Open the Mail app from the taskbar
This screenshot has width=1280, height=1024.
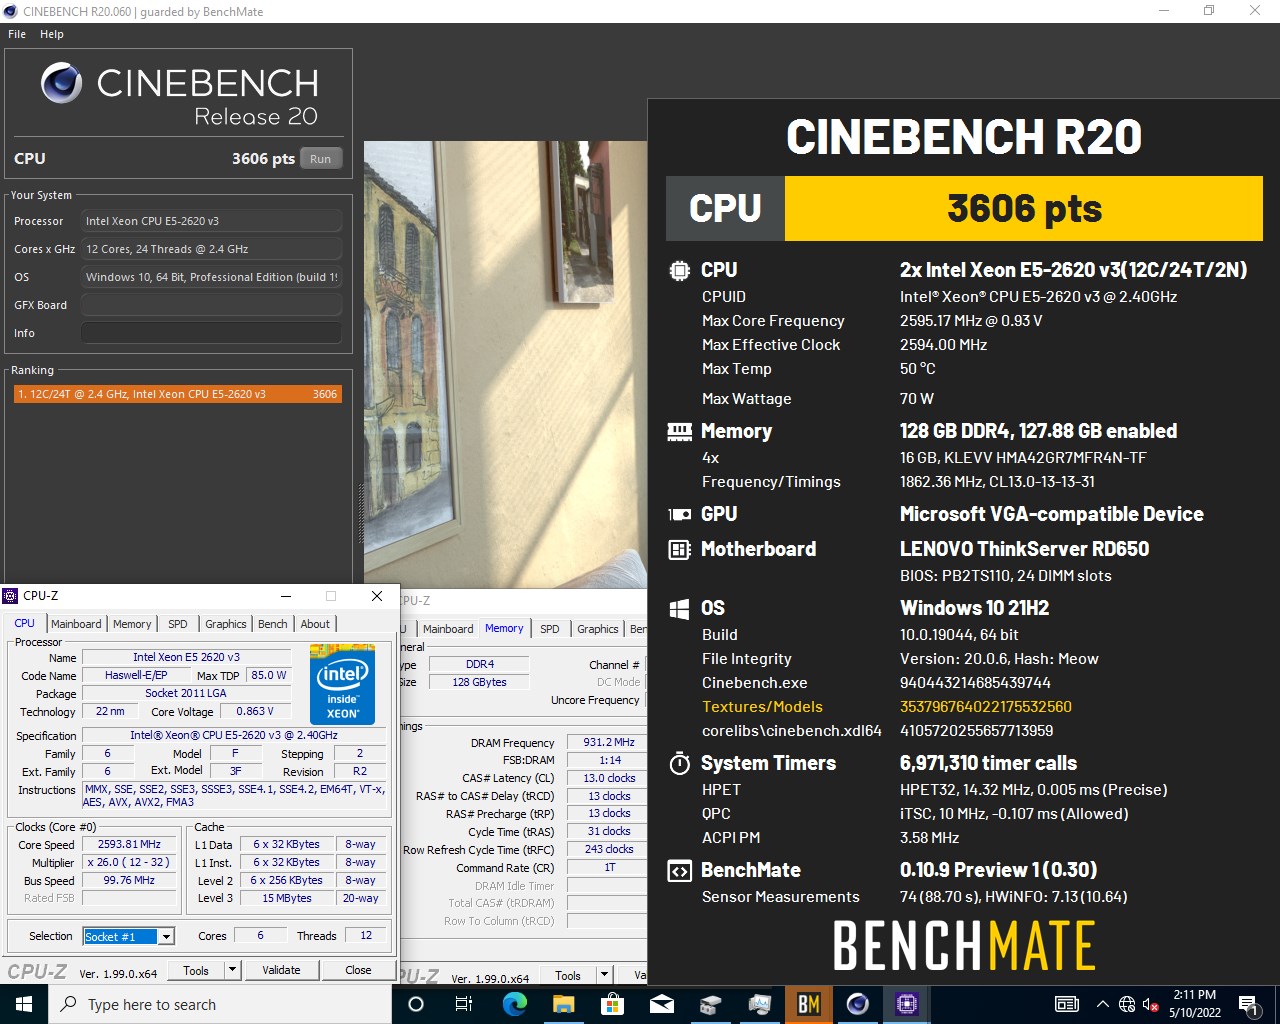click(661, 1004)
